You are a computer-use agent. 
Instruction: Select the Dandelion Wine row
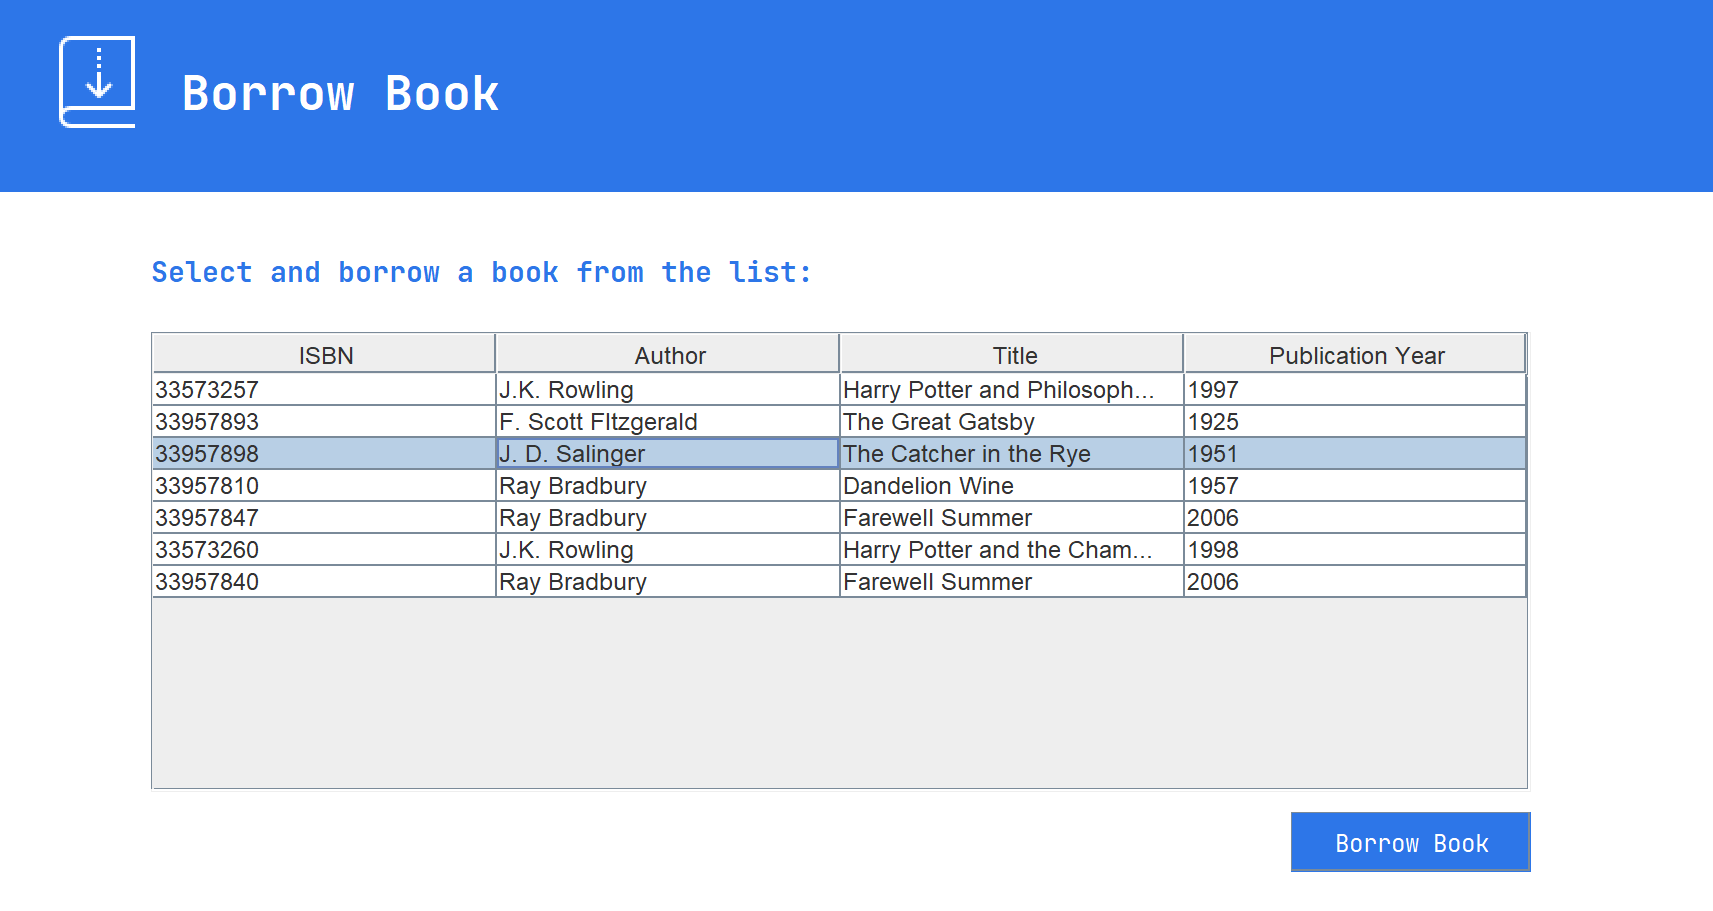(839, 485)
